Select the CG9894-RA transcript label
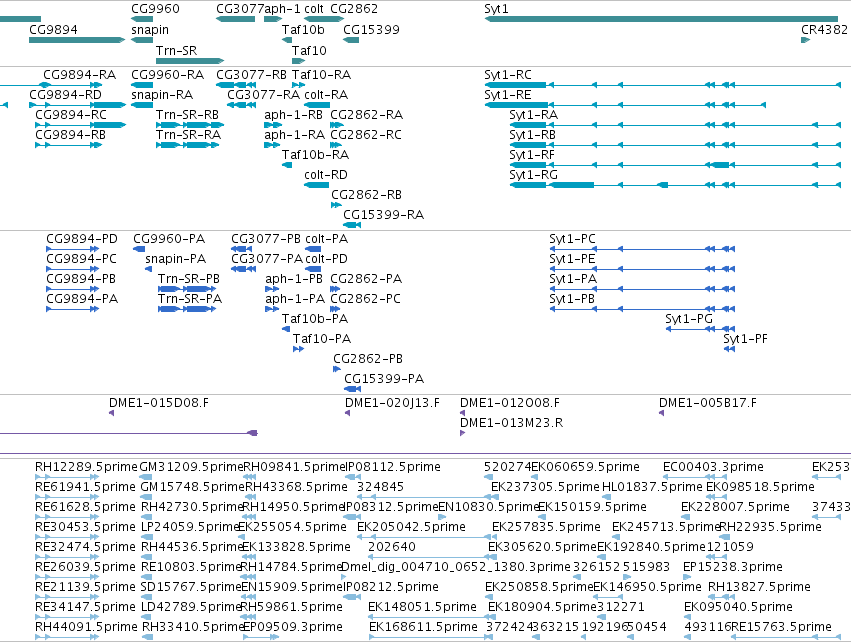Screen dimensions: 851x642 click(x=79, y=74)
